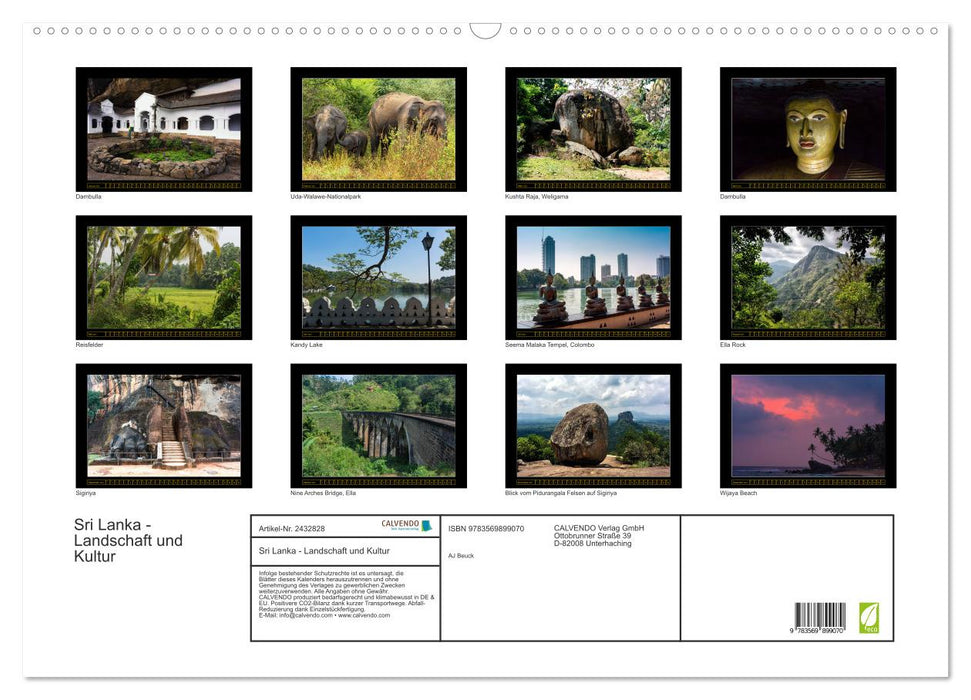
Task: Click the 'Sigiriya' caption under staircase photo
Action: (x=85, y=493)
